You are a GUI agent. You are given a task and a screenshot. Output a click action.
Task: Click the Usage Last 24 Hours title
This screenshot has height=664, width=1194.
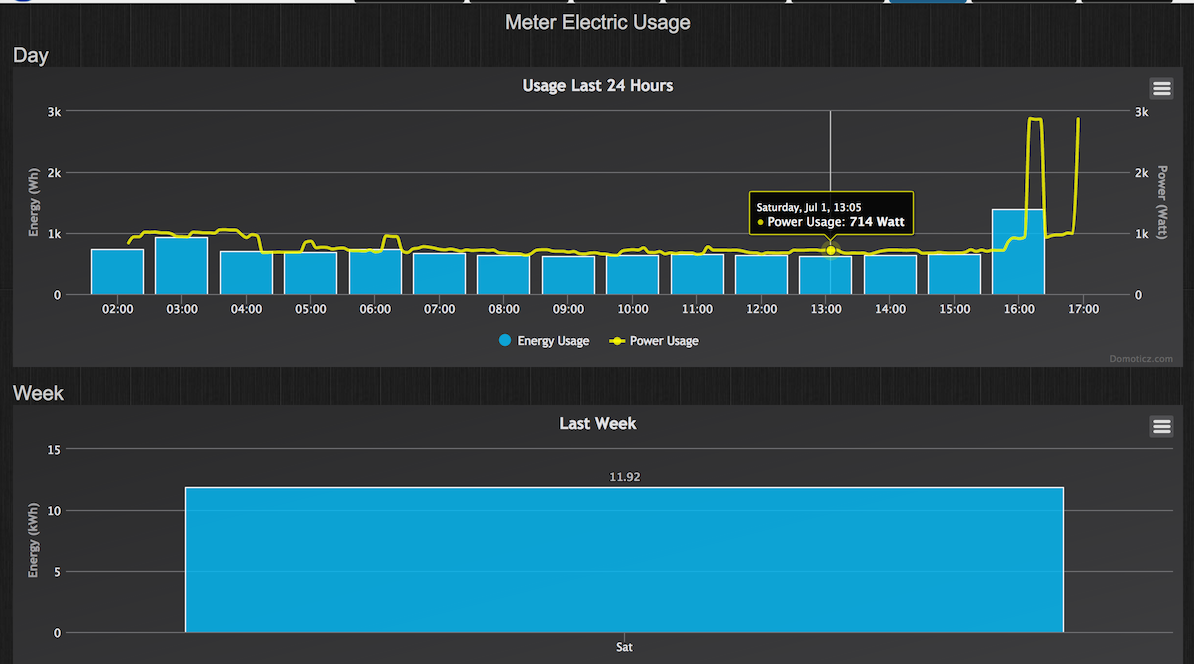[597, 86]
